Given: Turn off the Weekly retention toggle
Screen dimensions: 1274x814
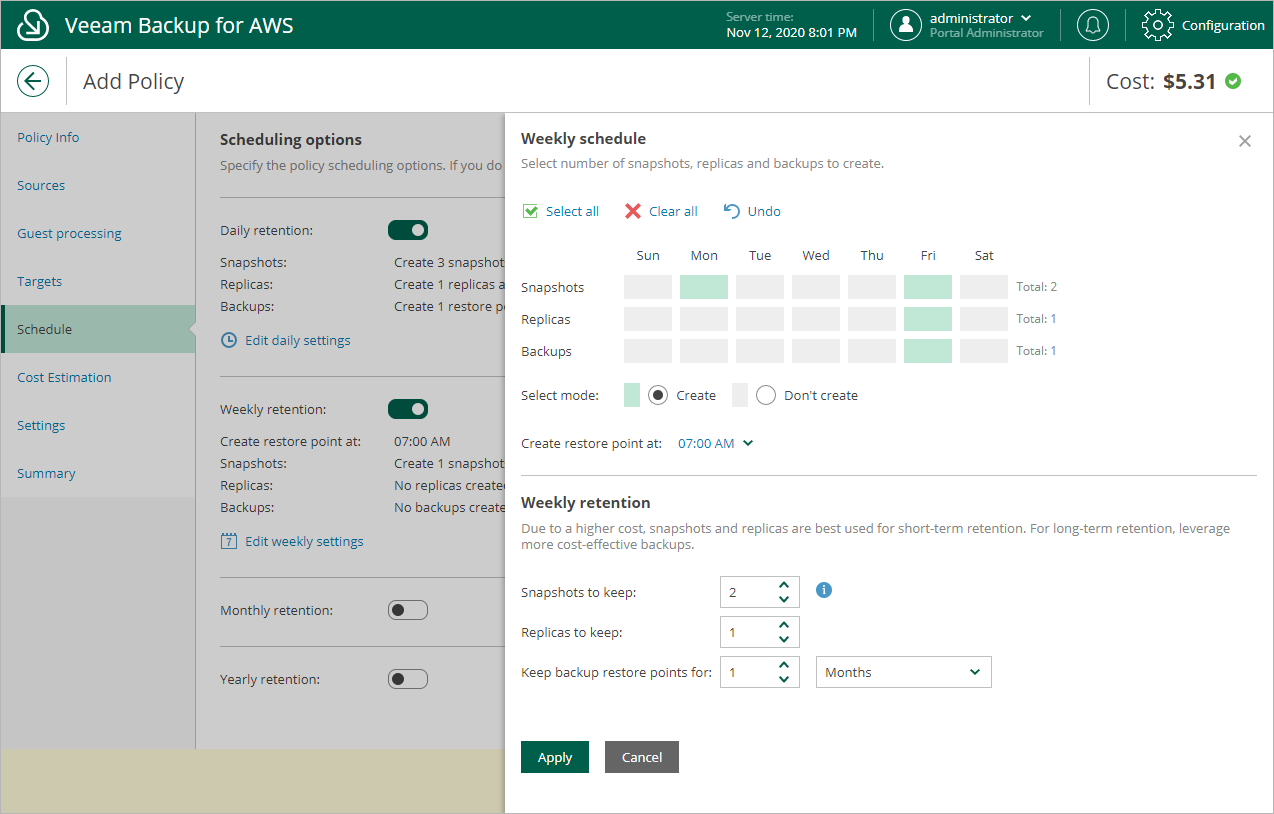Looking at the screenshot, I should (408, 409).
